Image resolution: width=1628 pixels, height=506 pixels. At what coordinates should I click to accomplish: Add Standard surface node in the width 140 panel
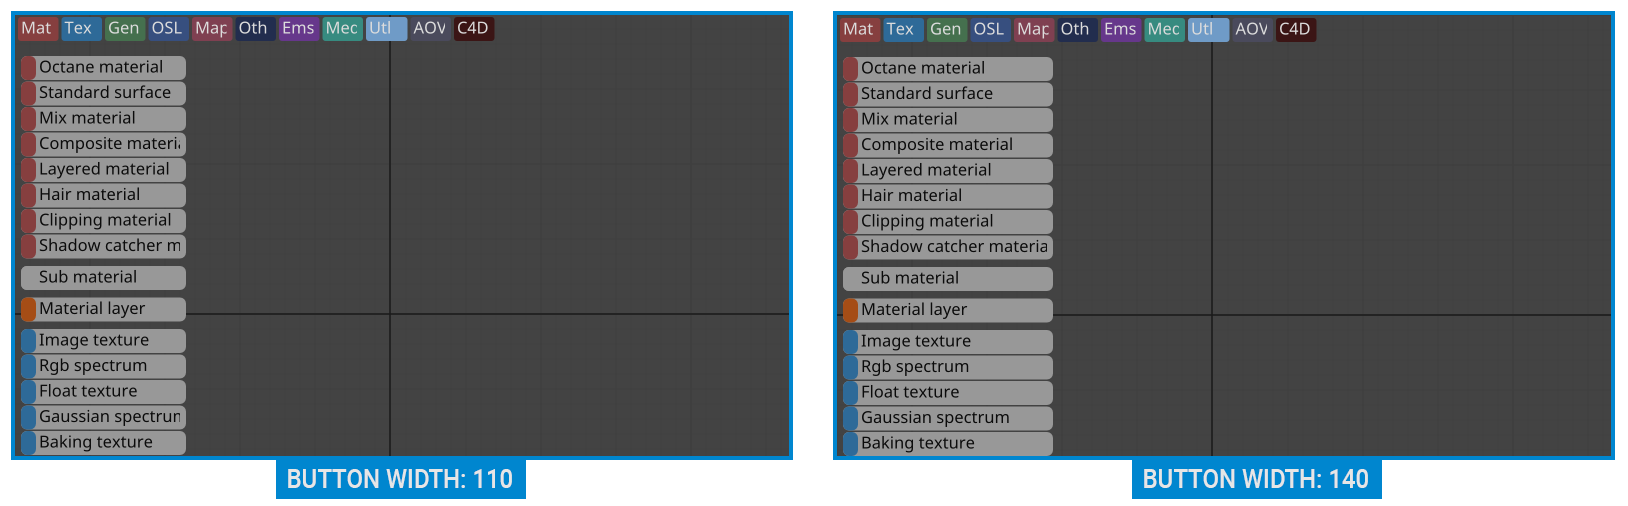pyautogui.click(x=947, y=94)
